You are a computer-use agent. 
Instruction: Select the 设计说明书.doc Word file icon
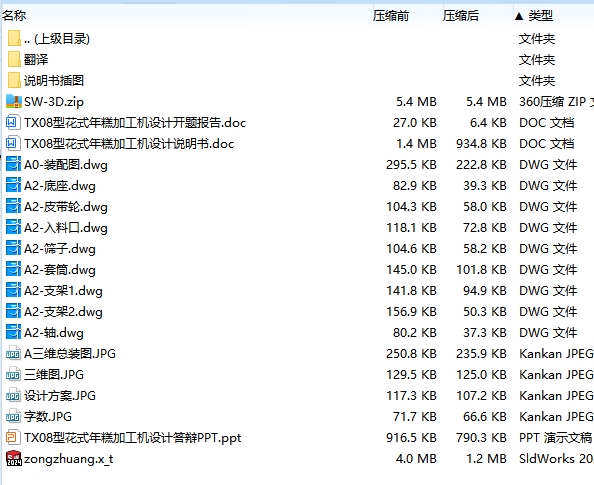[x=13, y=143]
